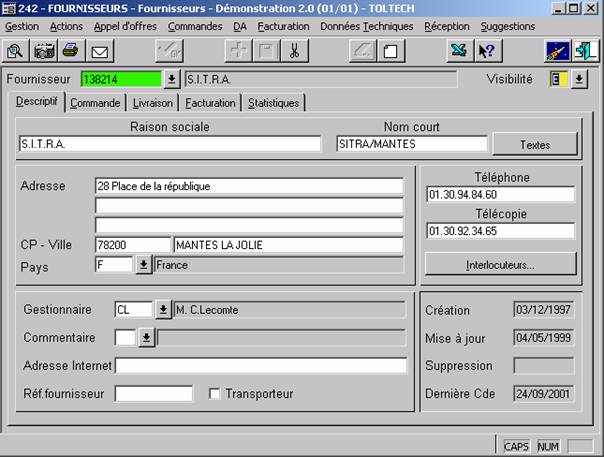The height and width of the screenshot is (457, 604).
Task: Open the Commentaire dropdown arrow
Action: [x=146, y=338]
